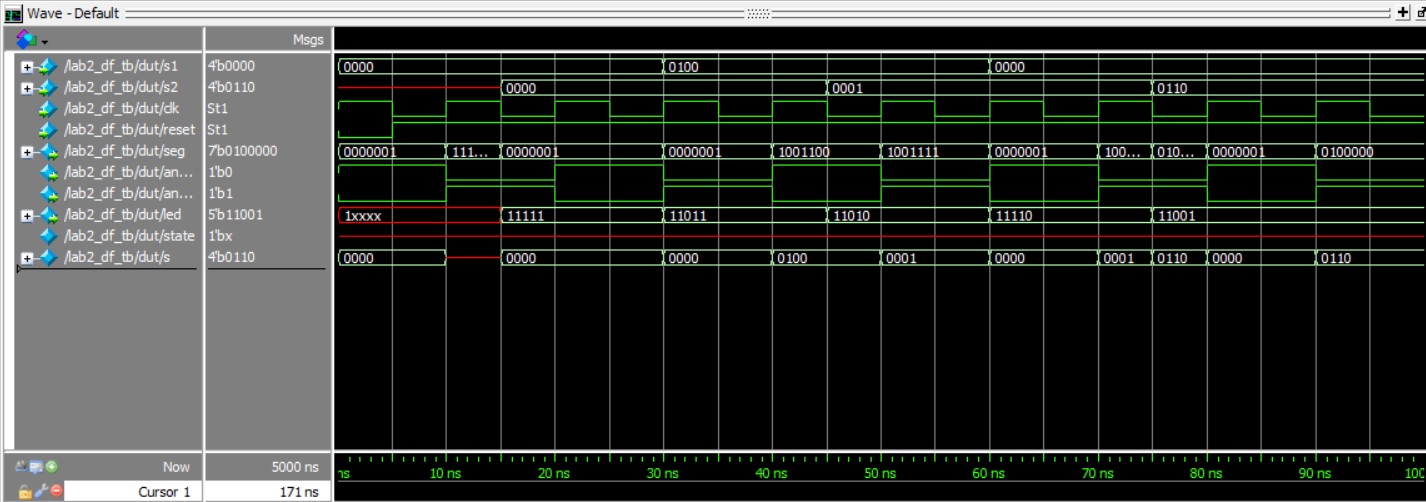Click the signal icon of the last row /lab2_df_tb/dut/s
Screen dimensions: 1426x502
click(x=47, y=257)
